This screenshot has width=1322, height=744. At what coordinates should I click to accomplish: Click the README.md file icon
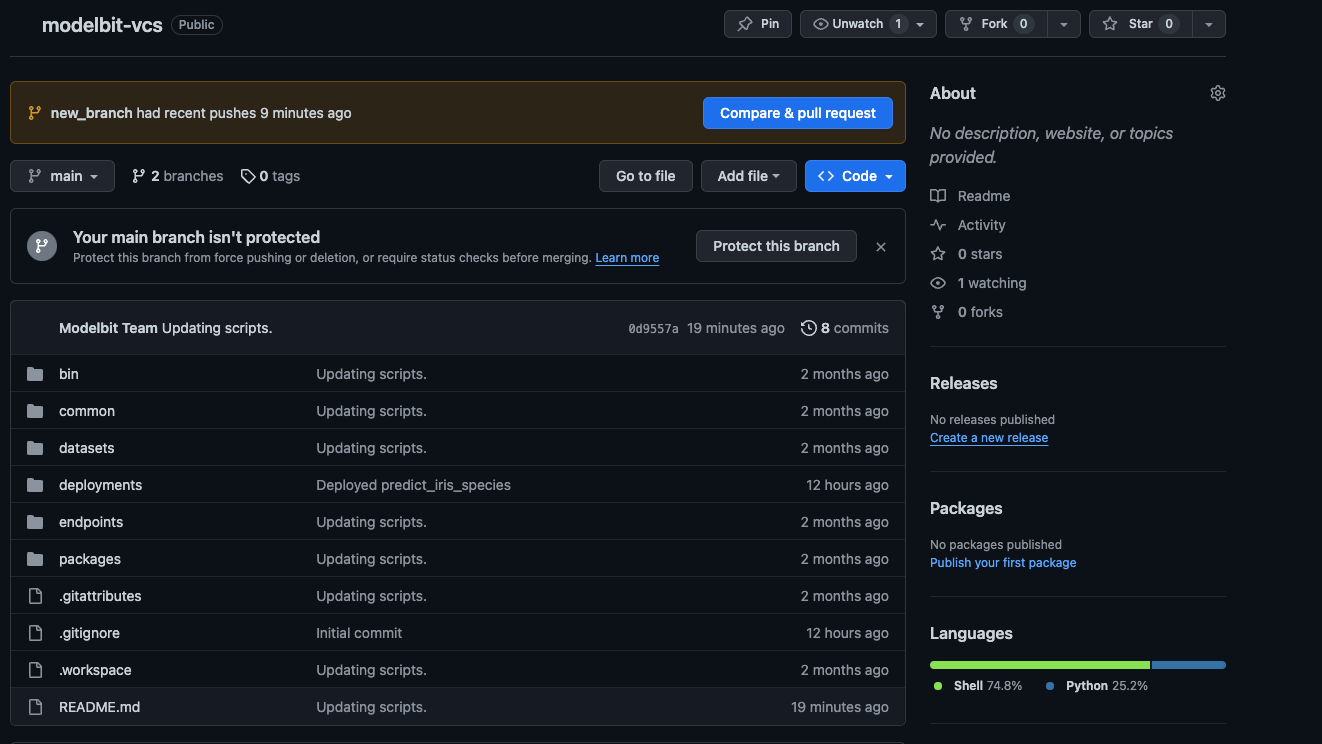(x=36, y=707)
